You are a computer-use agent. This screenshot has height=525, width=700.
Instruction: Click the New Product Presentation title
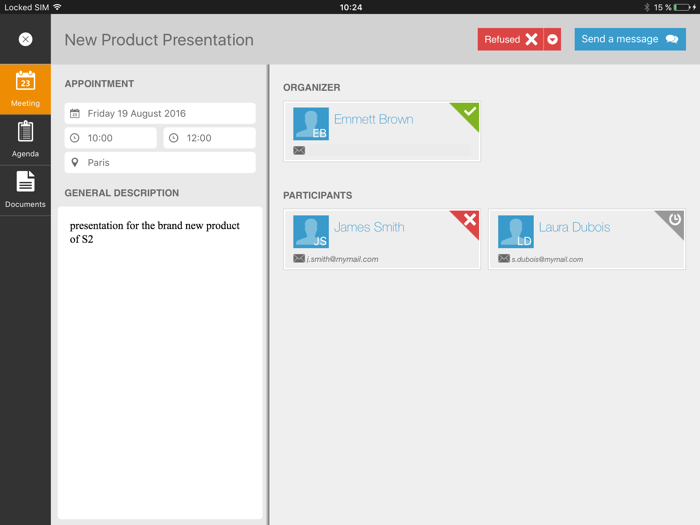[159, 40]
